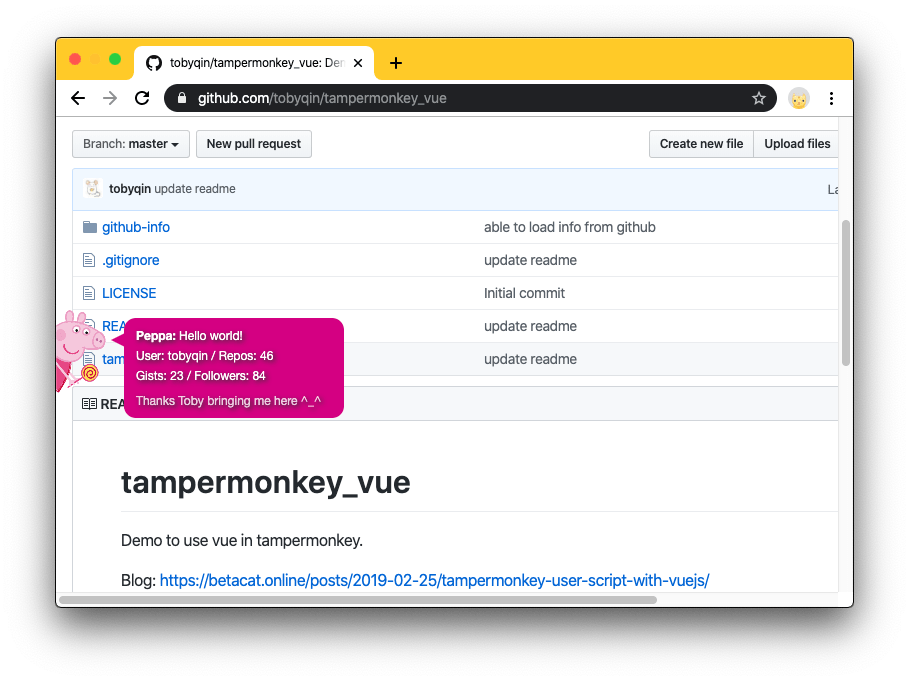Click the browser forward arrow
This screenshot has height=681, width=909.
tap(110, 98)
